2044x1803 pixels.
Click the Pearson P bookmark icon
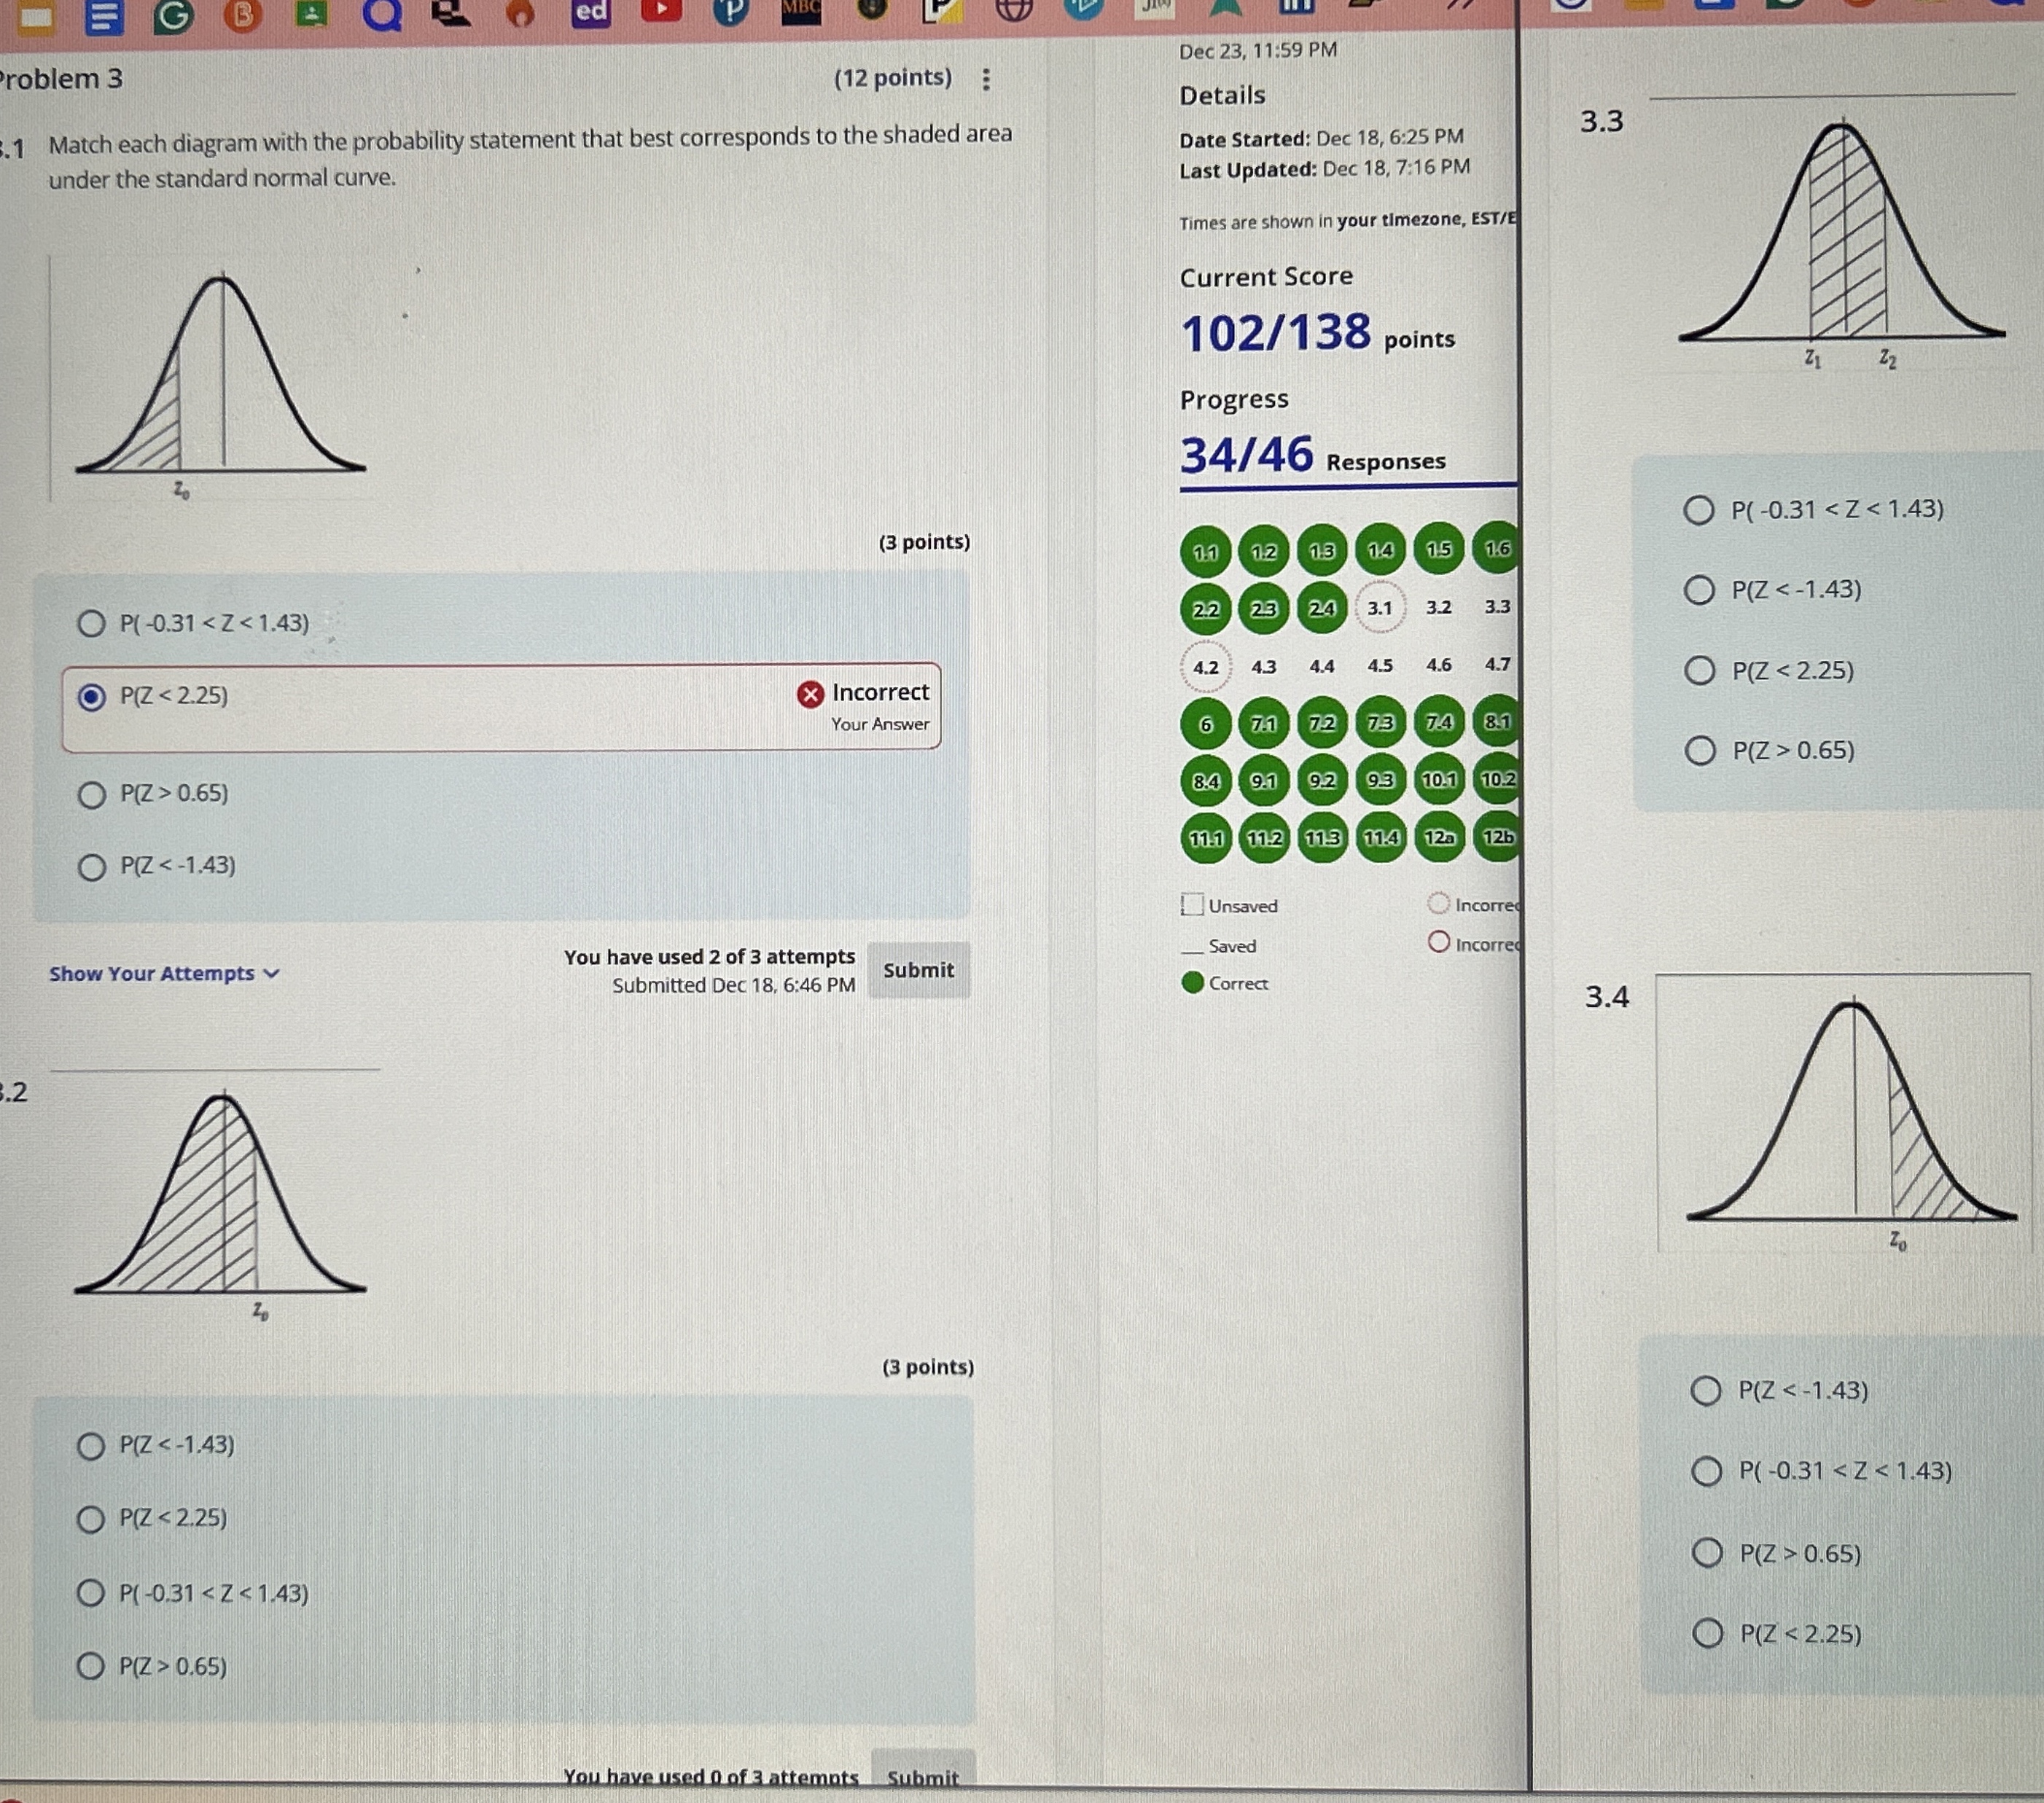click(x=731, y=11)
